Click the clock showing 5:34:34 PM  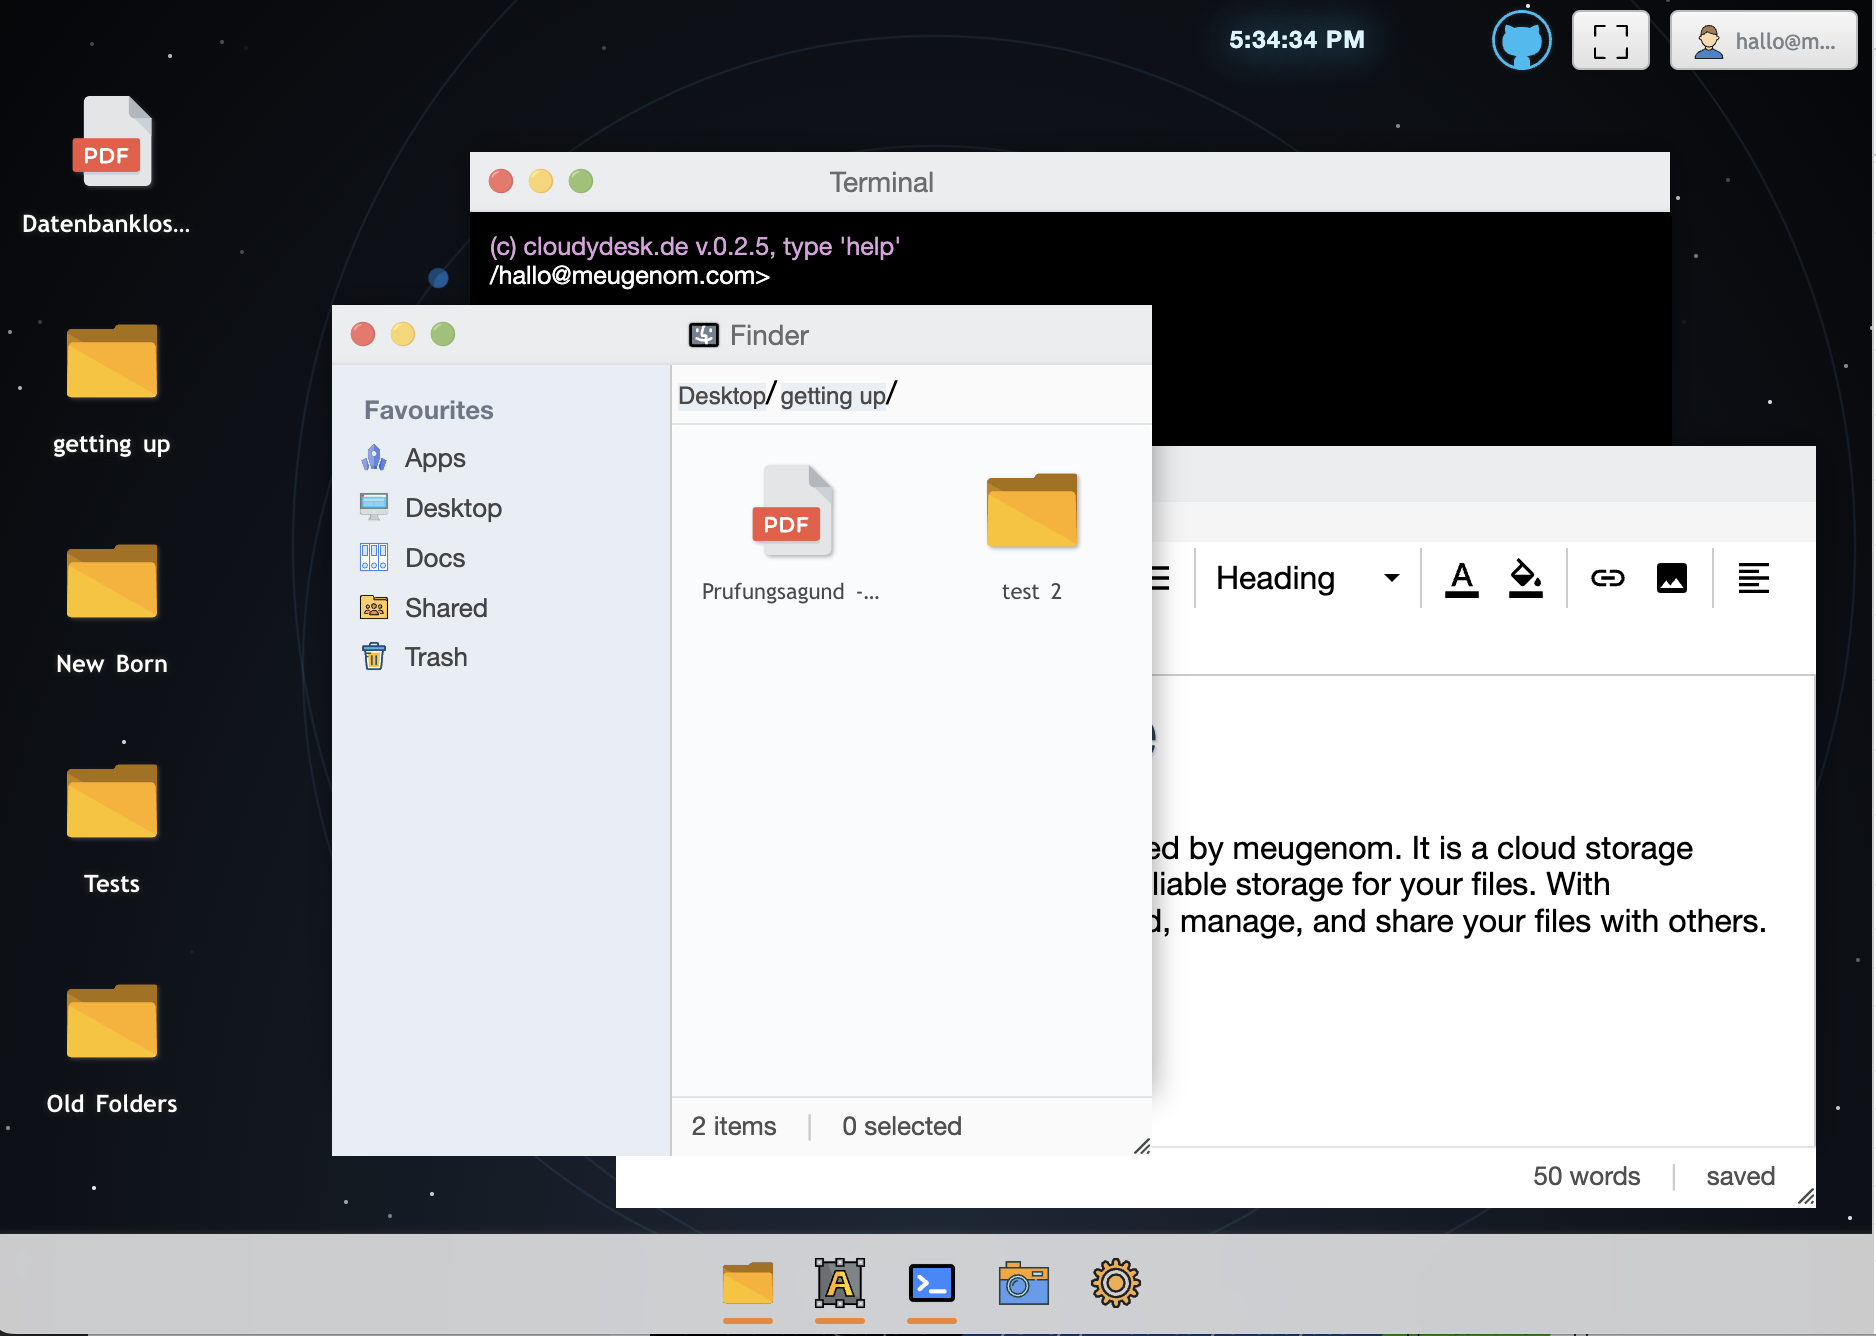pyautogui.click(x=1296, y=40)
